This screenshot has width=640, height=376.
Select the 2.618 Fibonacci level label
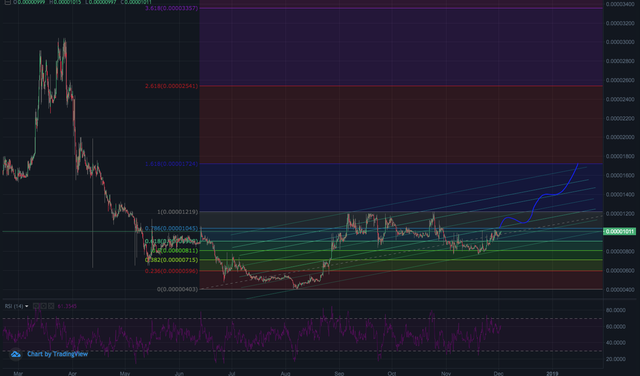[171, 86]
